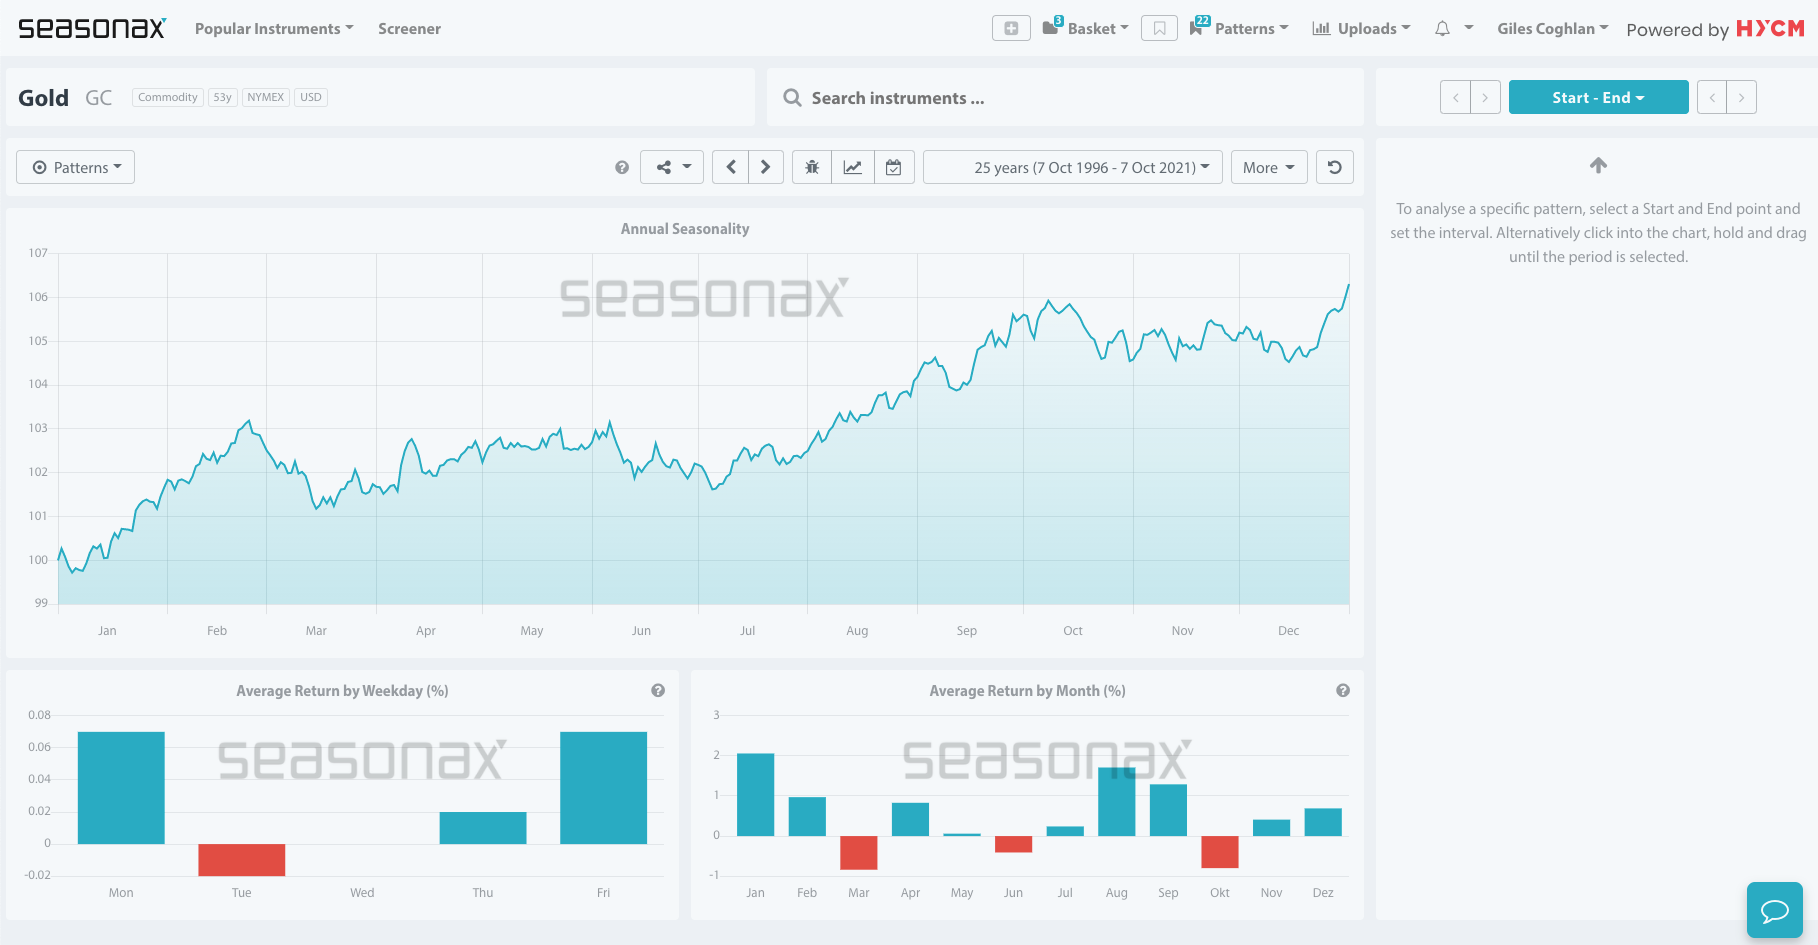Click help icon for Average Return by Weekday
The width and height of the screenshot is (1818, 945).
(x=658, y=690)
